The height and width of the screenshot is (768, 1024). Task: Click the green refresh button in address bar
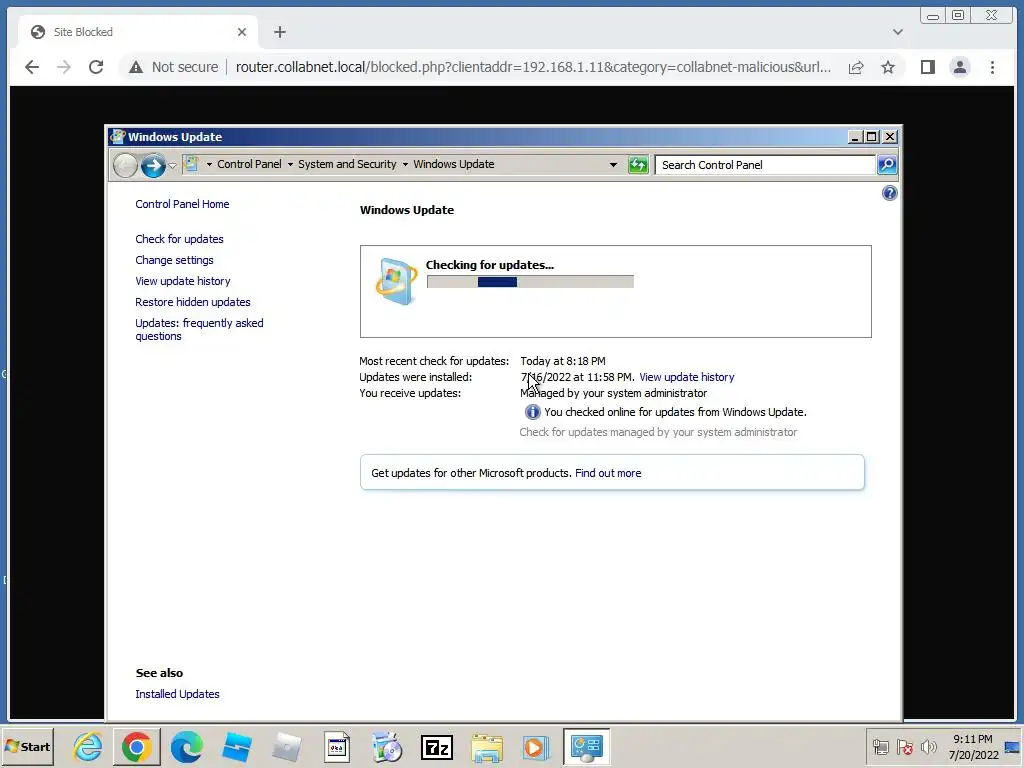tap(637, 165)
